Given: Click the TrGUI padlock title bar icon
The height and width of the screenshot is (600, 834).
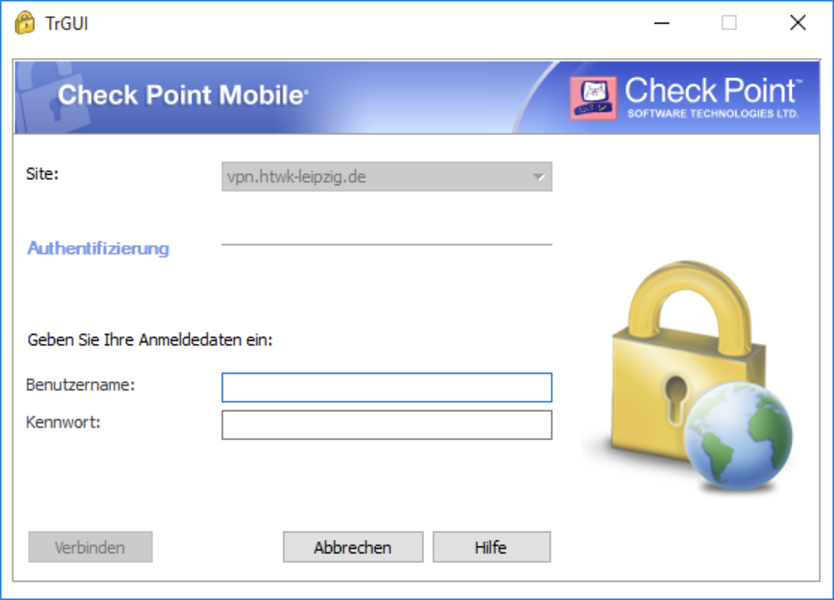Looking at the screenshot, I should pos(24,23).
